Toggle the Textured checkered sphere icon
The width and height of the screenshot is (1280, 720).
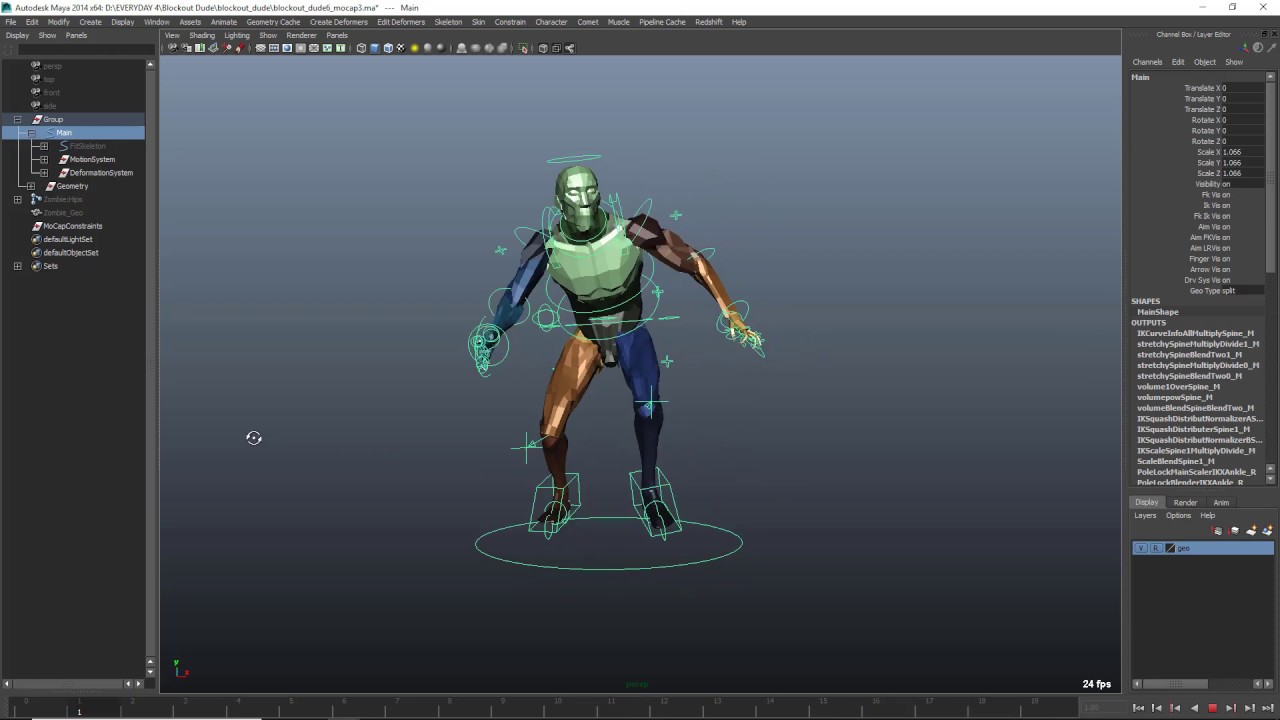[x=401, y=48]
